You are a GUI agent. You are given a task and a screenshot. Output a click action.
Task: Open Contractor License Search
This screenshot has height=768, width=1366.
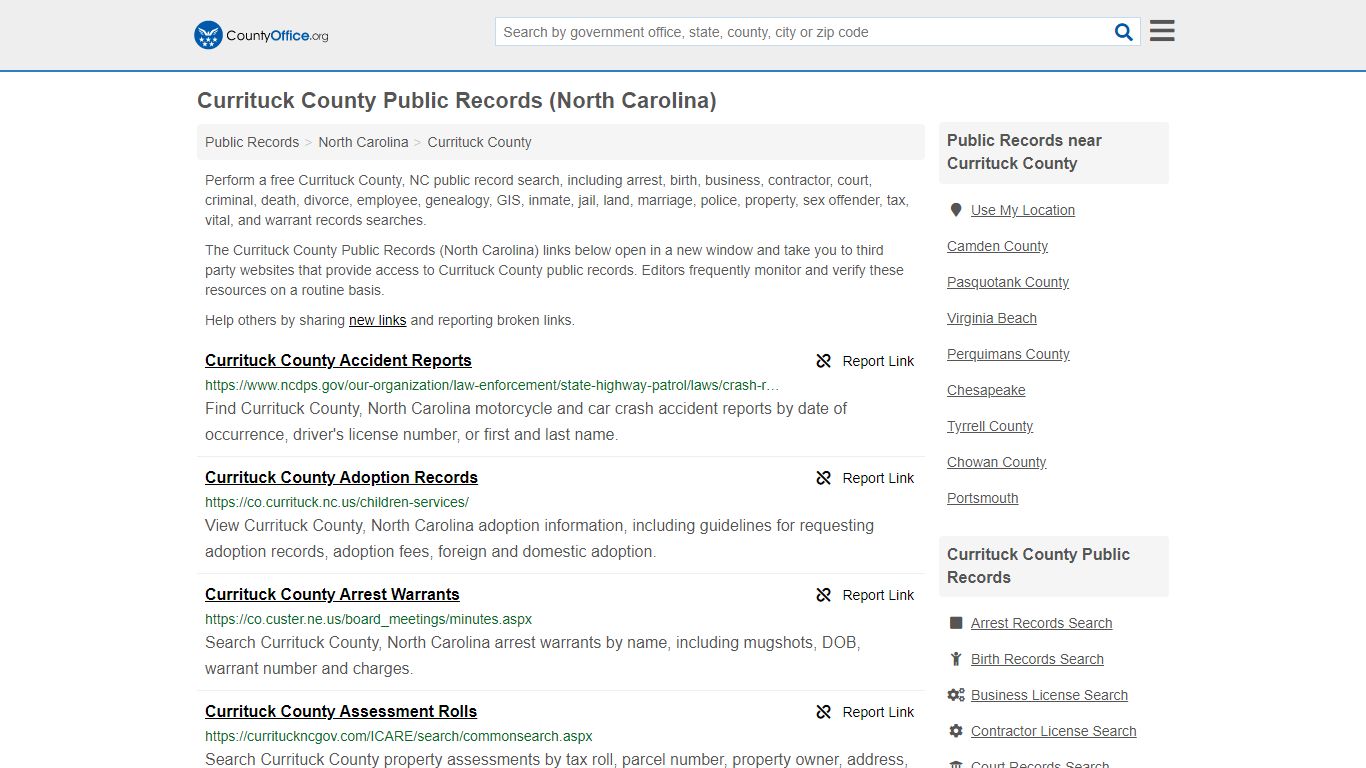(x=1053, y=731)
